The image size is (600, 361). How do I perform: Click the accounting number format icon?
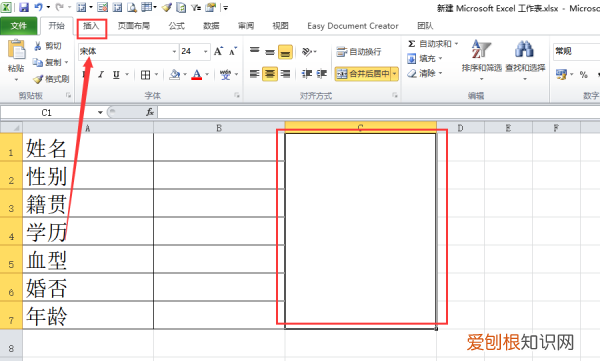[x=561, y=74]
